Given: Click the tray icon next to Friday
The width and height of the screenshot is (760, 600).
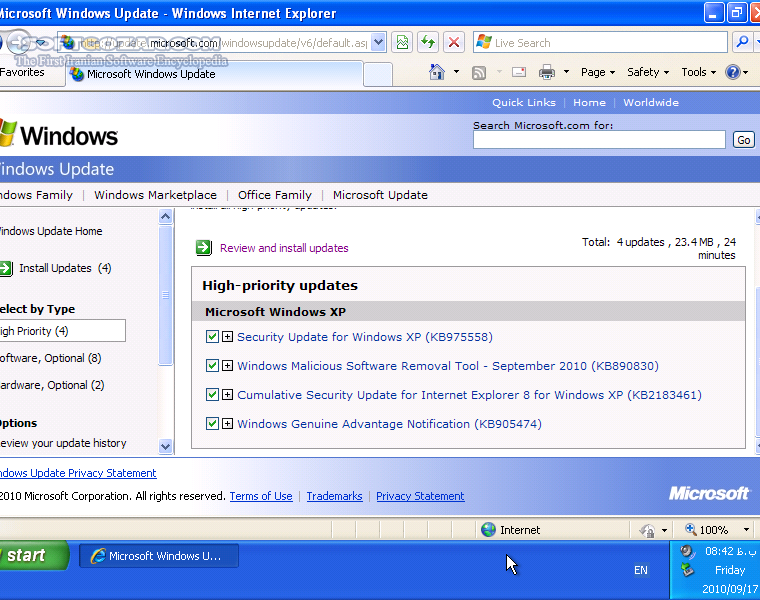Looking at the screenshot, I should (x=687, y=570).
